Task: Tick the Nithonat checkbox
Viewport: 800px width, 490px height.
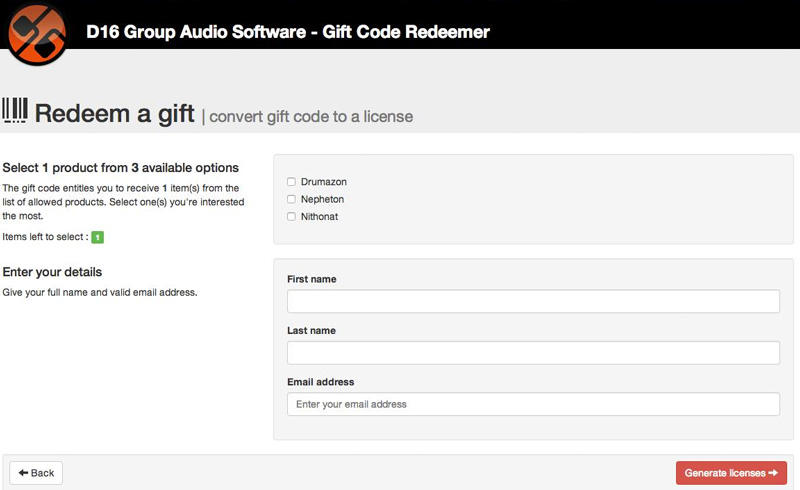Action: 291,216
